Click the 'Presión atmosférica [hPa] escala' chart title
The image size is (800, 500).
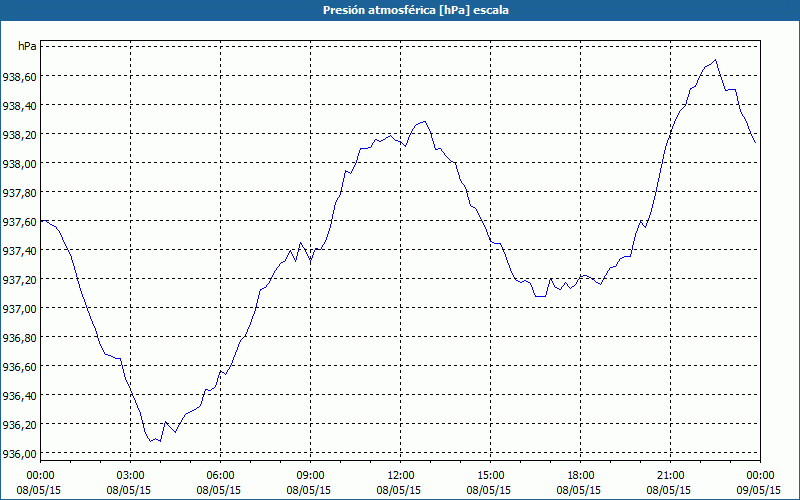(x=416, y=10)
